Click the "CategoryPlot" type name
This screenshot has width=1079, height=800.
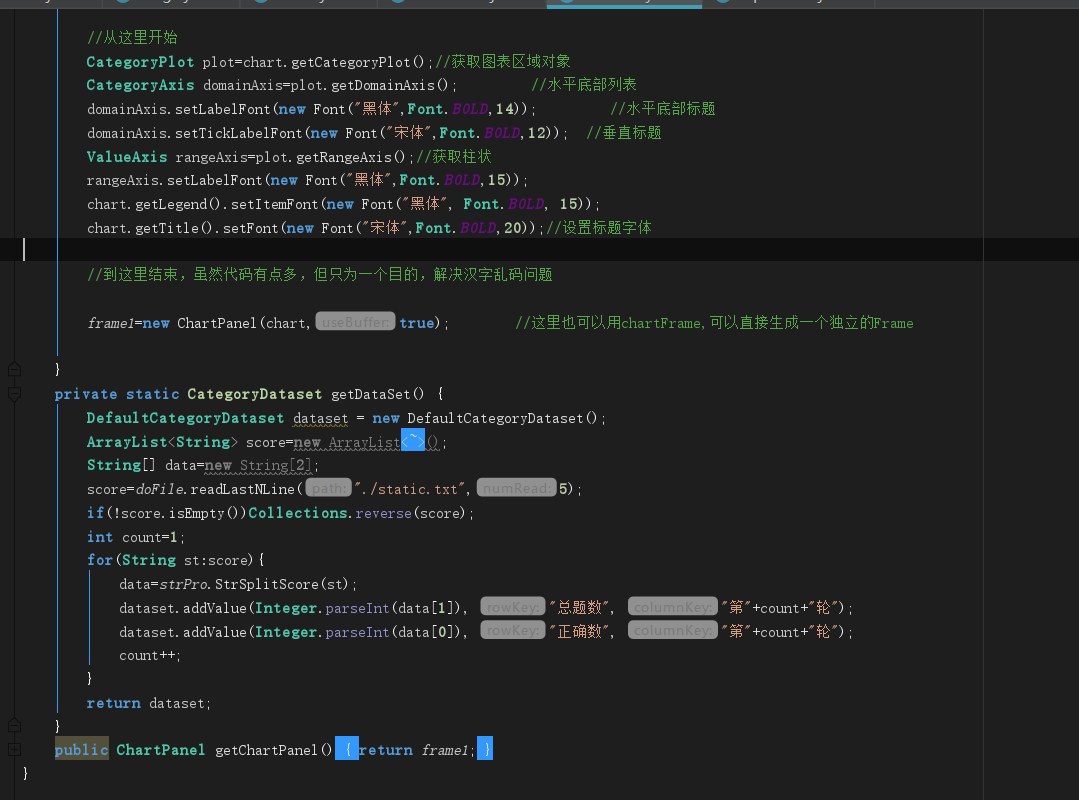click(x=140, y=62)
